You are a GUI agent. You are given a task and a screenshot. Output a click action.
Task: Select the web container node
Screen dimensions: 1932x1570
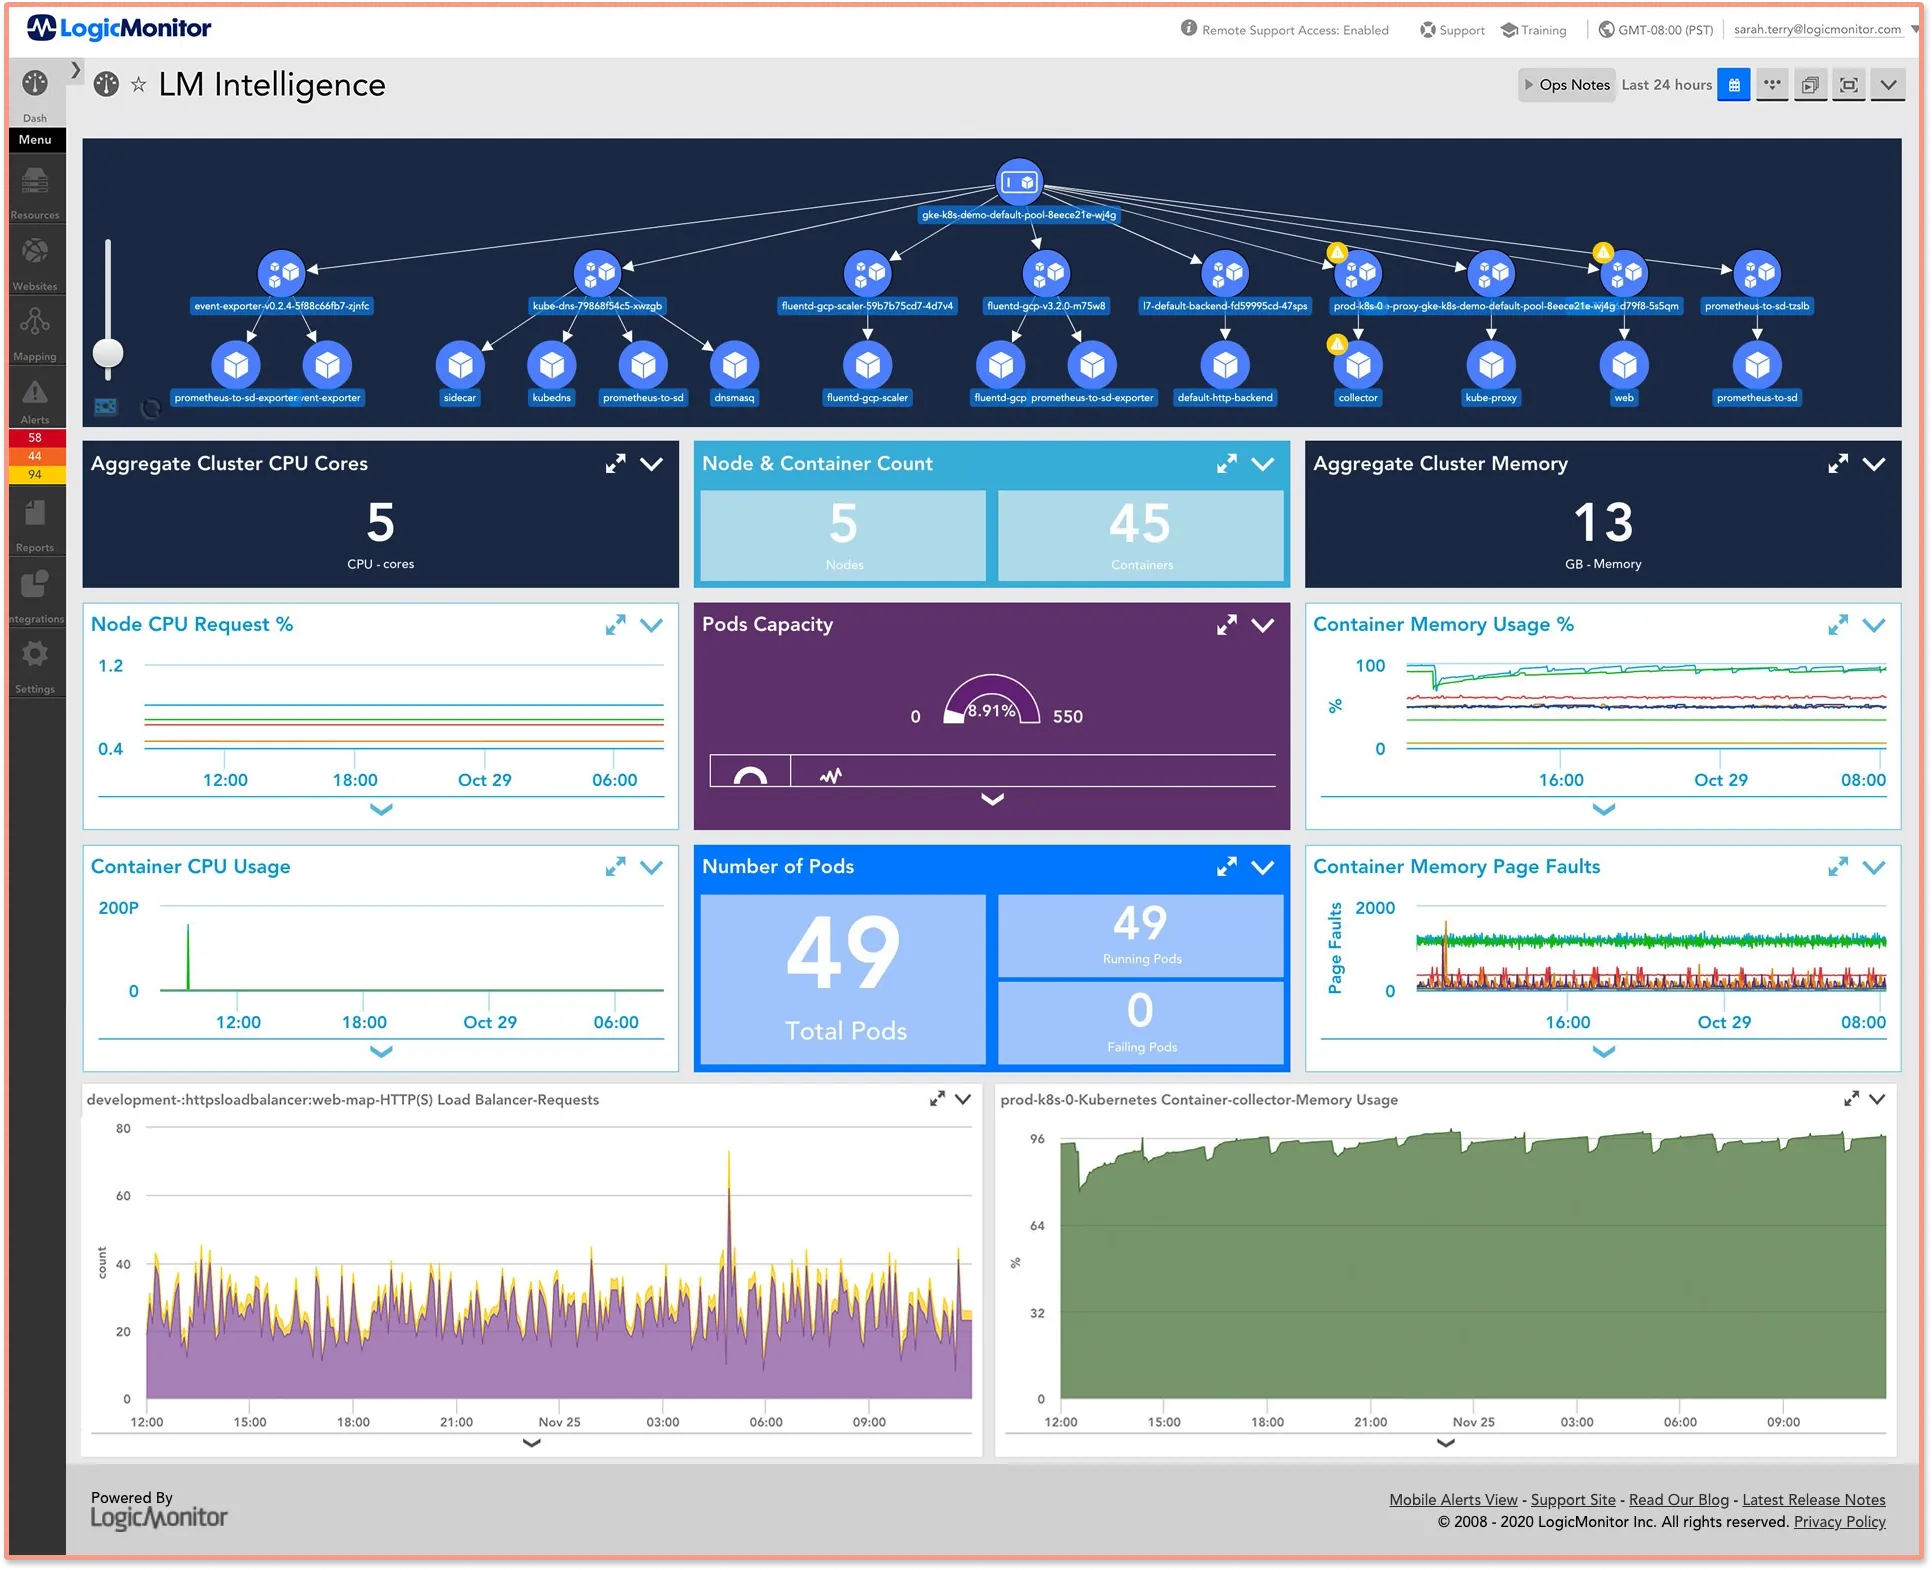(x=1624, y=366)
